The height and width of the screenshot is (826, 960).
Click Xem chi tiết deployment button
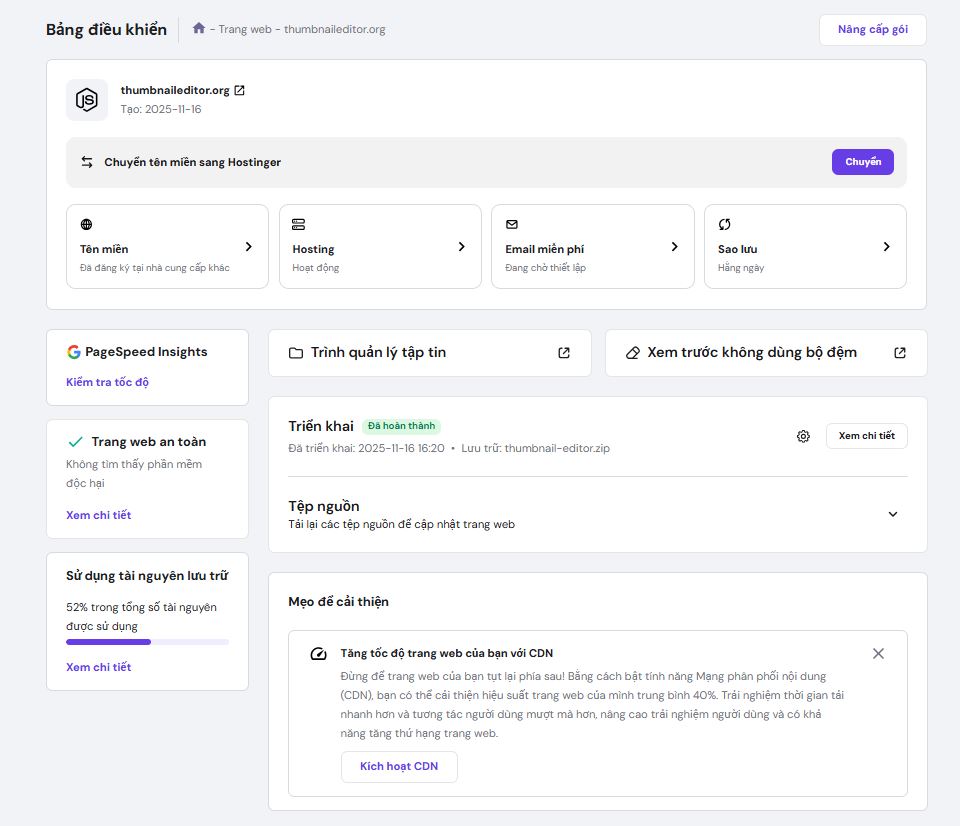[866, 436]
